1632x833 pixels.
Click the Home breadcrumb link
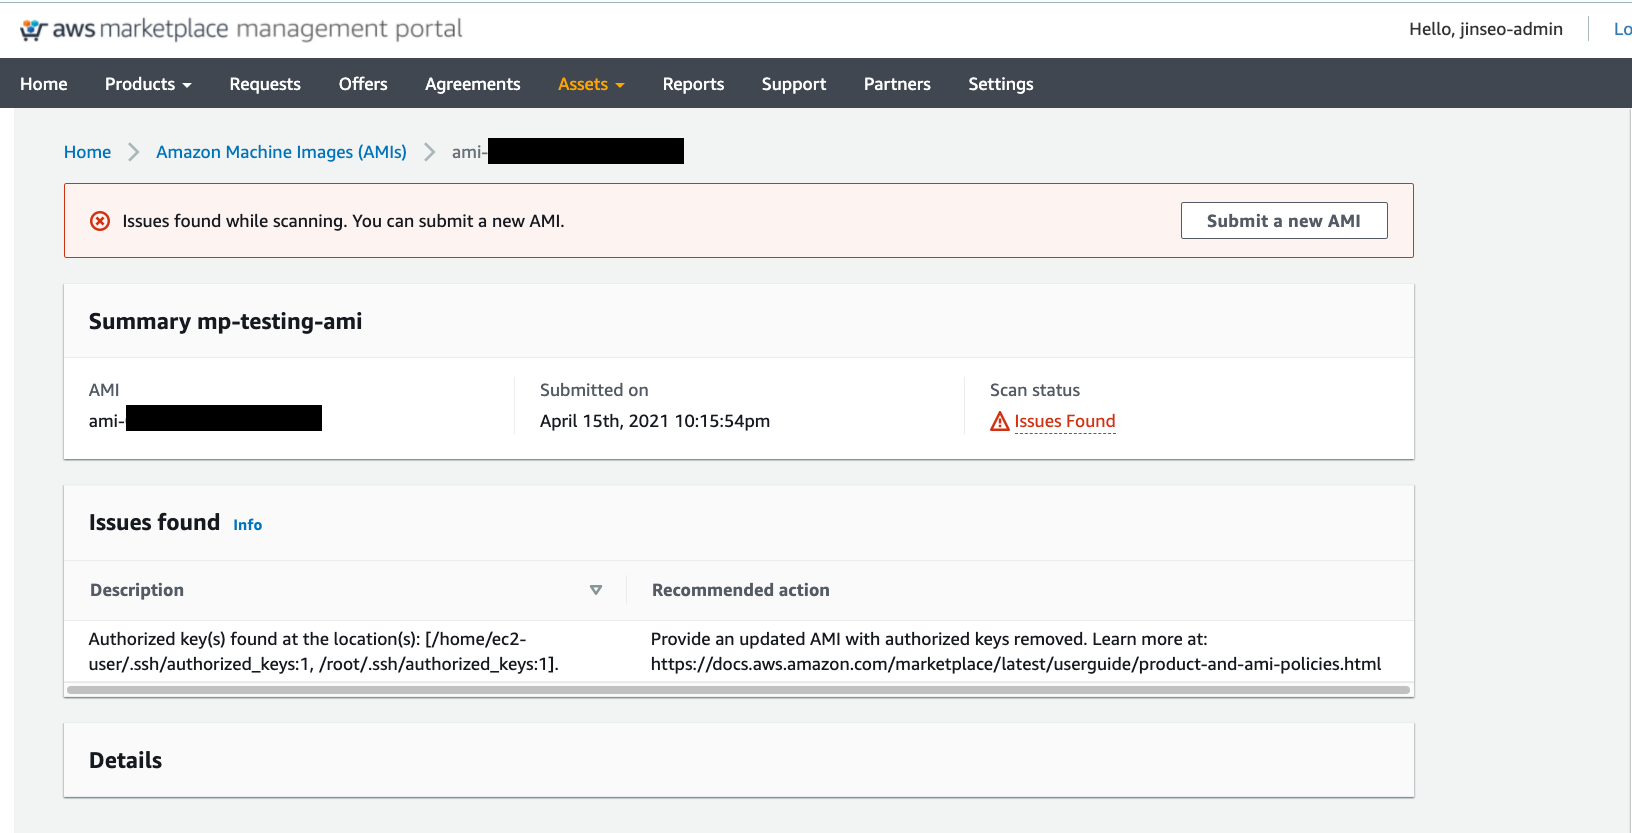tap(88, 152)
